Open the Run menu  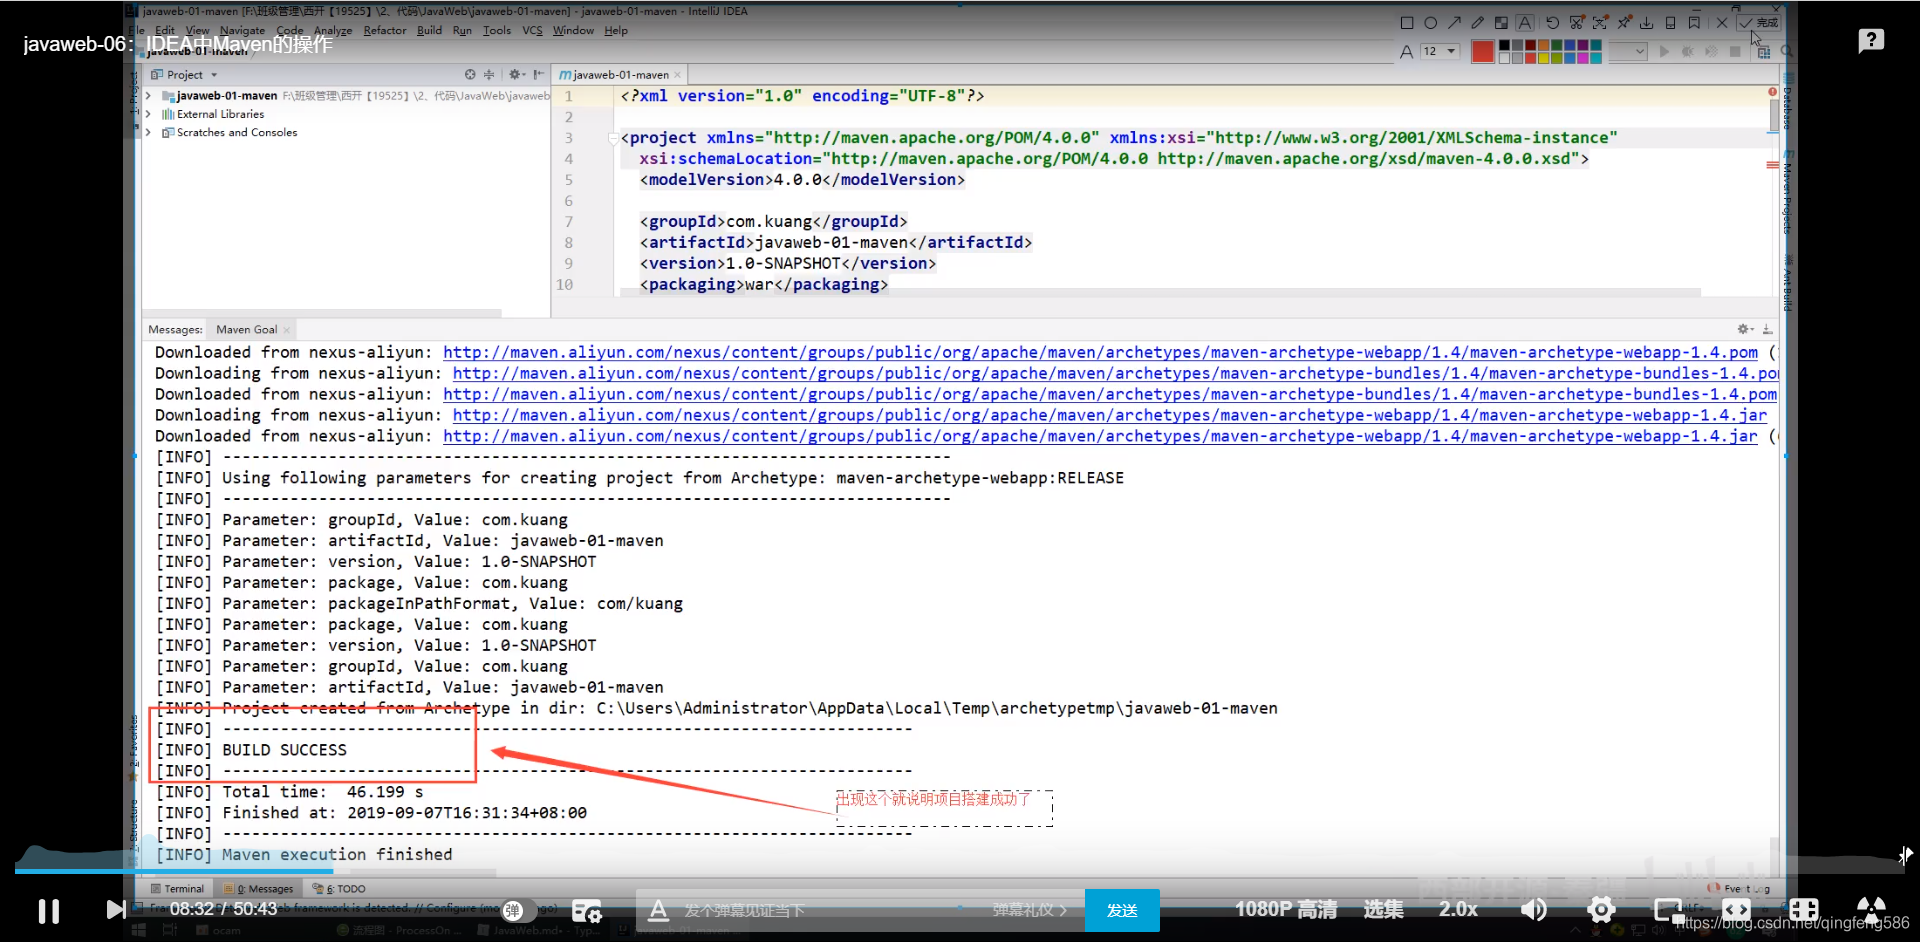coord(462,30)
